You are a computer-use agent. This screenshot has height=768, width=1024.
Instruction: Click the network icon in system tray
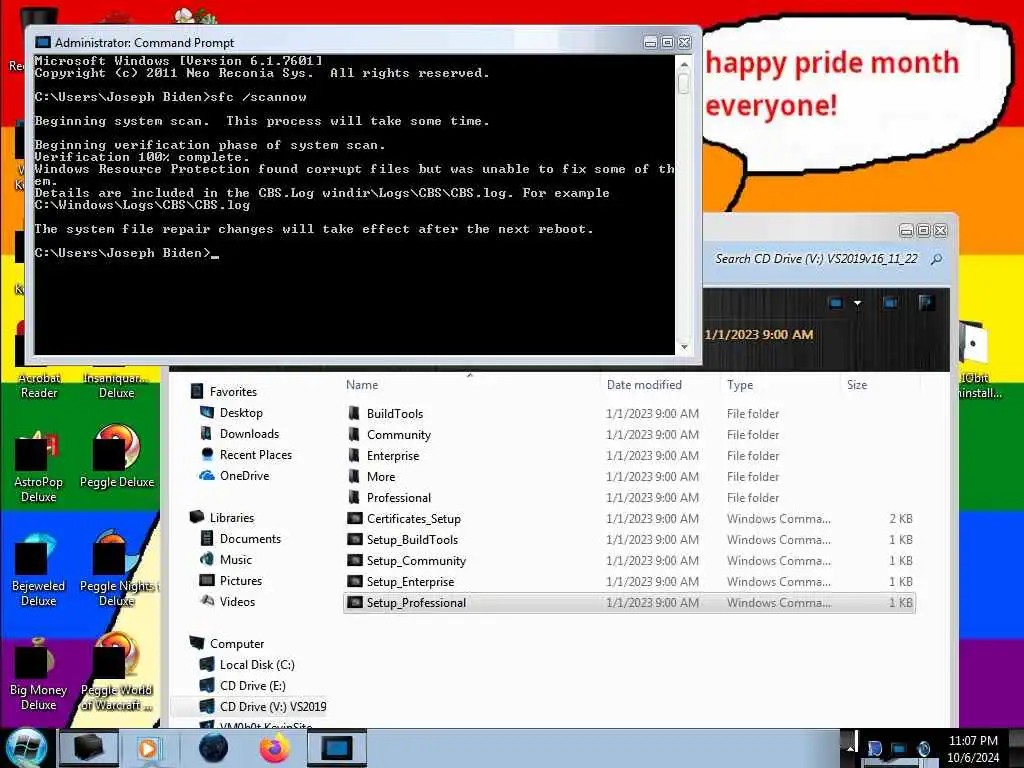(x=899, y=748)
